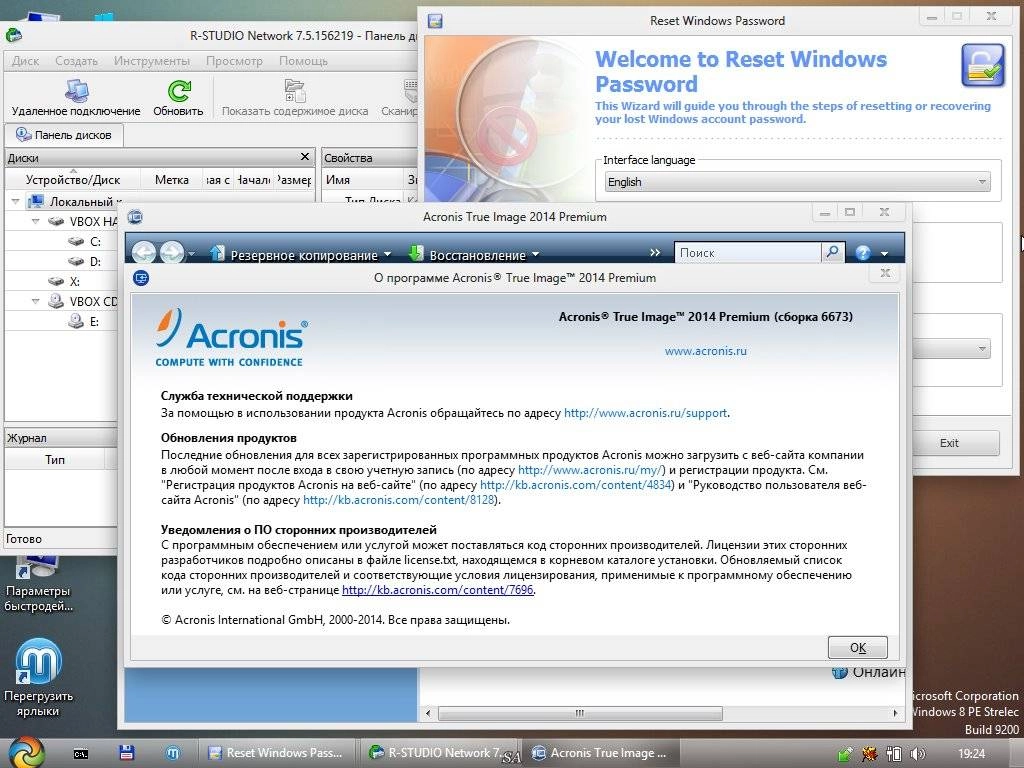Open the Помощь menu in R-STUDIO
Screen dimensions: 1024x768
click(x=303, y=61)
